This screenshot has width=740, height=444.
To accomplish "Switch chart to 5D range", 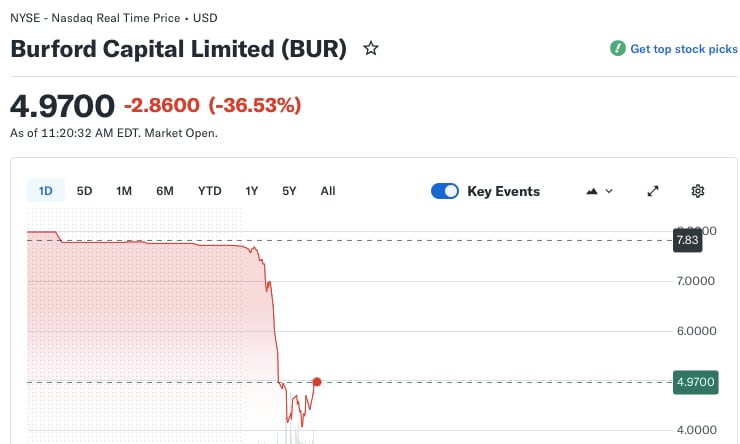I will [85, 191].
